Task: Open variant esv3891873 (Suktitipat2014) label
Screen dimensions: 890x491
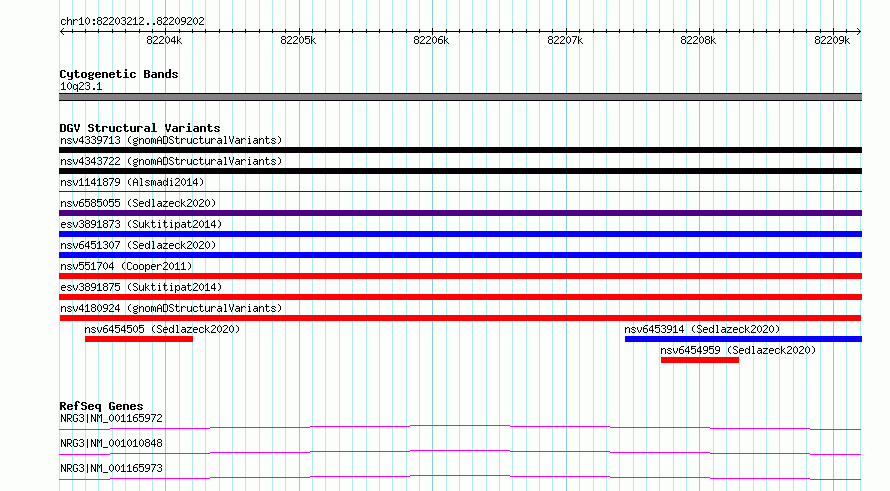Action: [x=141, y=224]
